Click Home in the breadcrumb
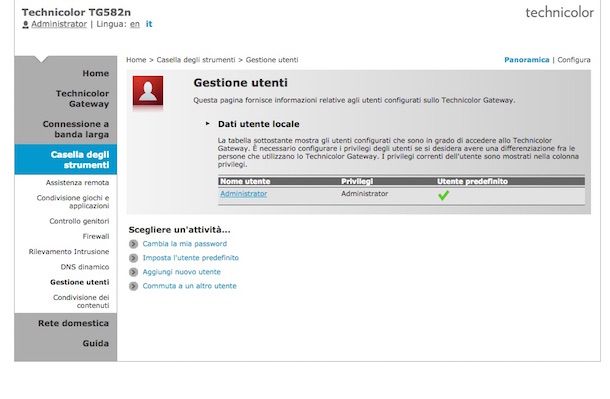Screen dimensions: 610x399 (x=136, y=60)
